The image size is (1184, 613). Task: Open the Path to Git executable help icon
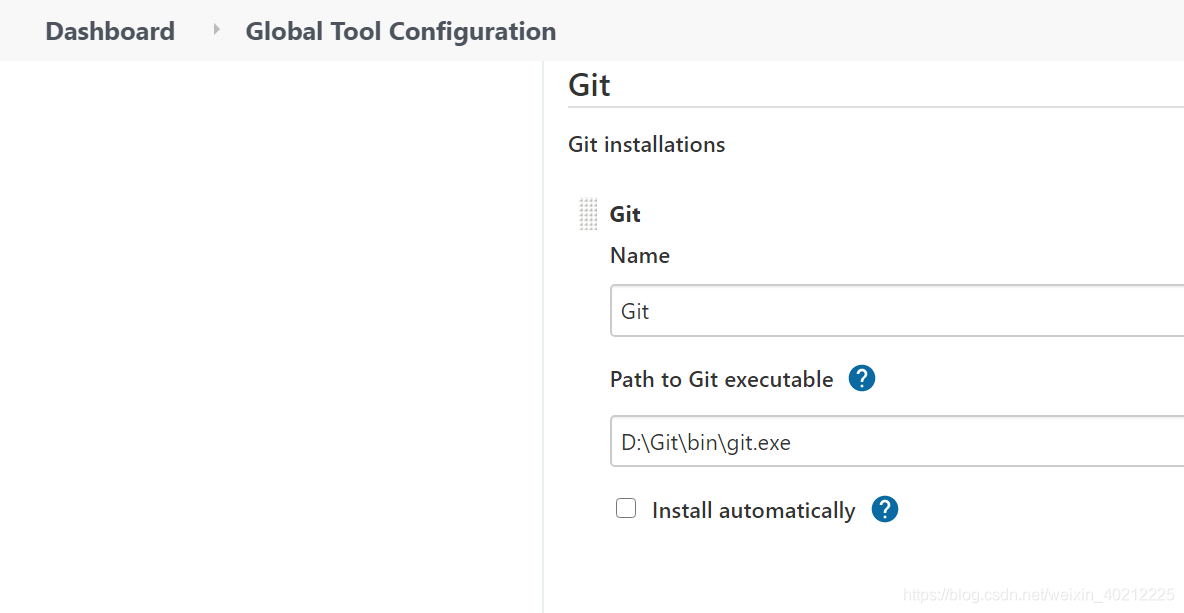click(861, 379)
